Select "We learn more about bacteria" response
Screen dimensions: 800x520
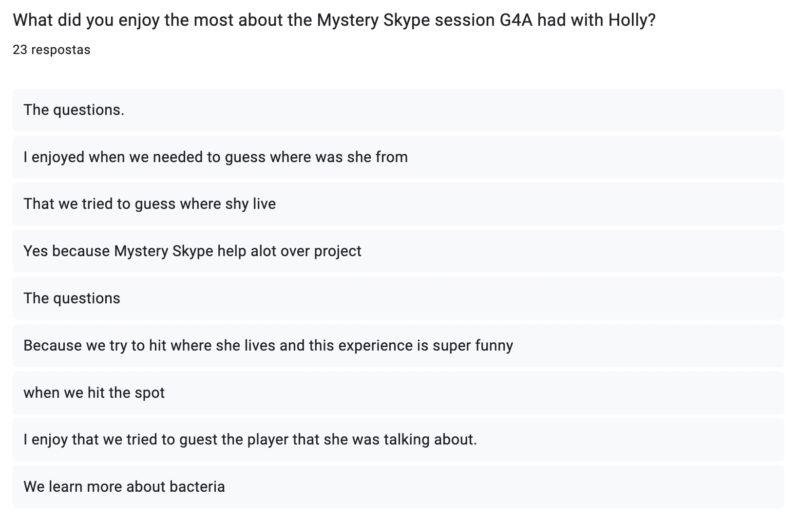pos(124,487)
